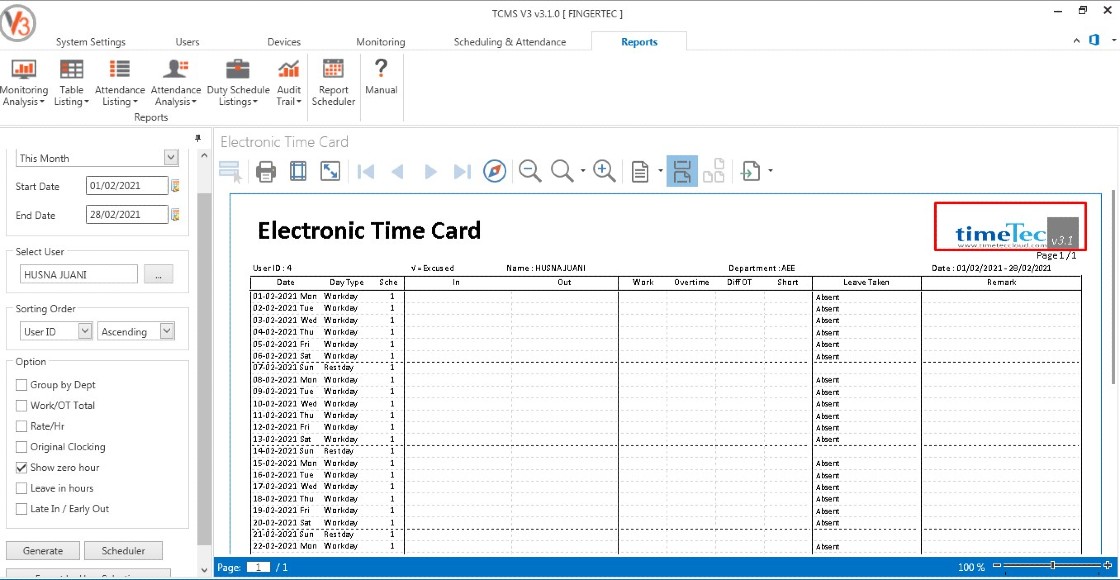Screen dimensions: 1120x580
Task: Switch to the Users tab
Action: click(x=187, y=42)
